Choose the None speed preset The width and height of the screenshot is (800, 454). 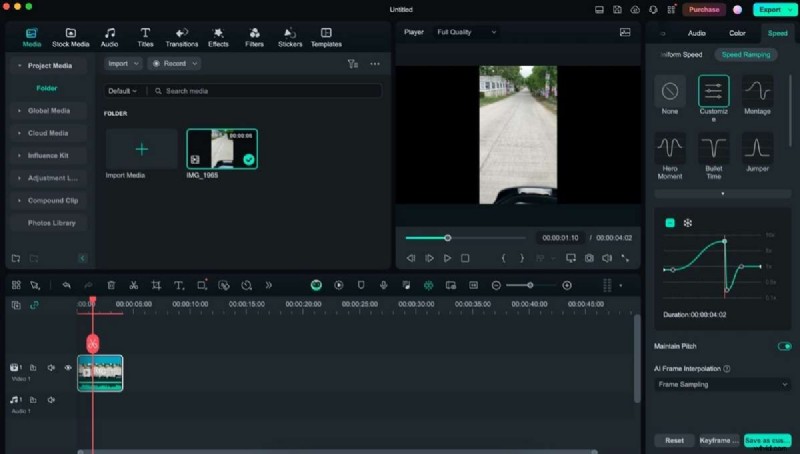click(x=670, y=95)
